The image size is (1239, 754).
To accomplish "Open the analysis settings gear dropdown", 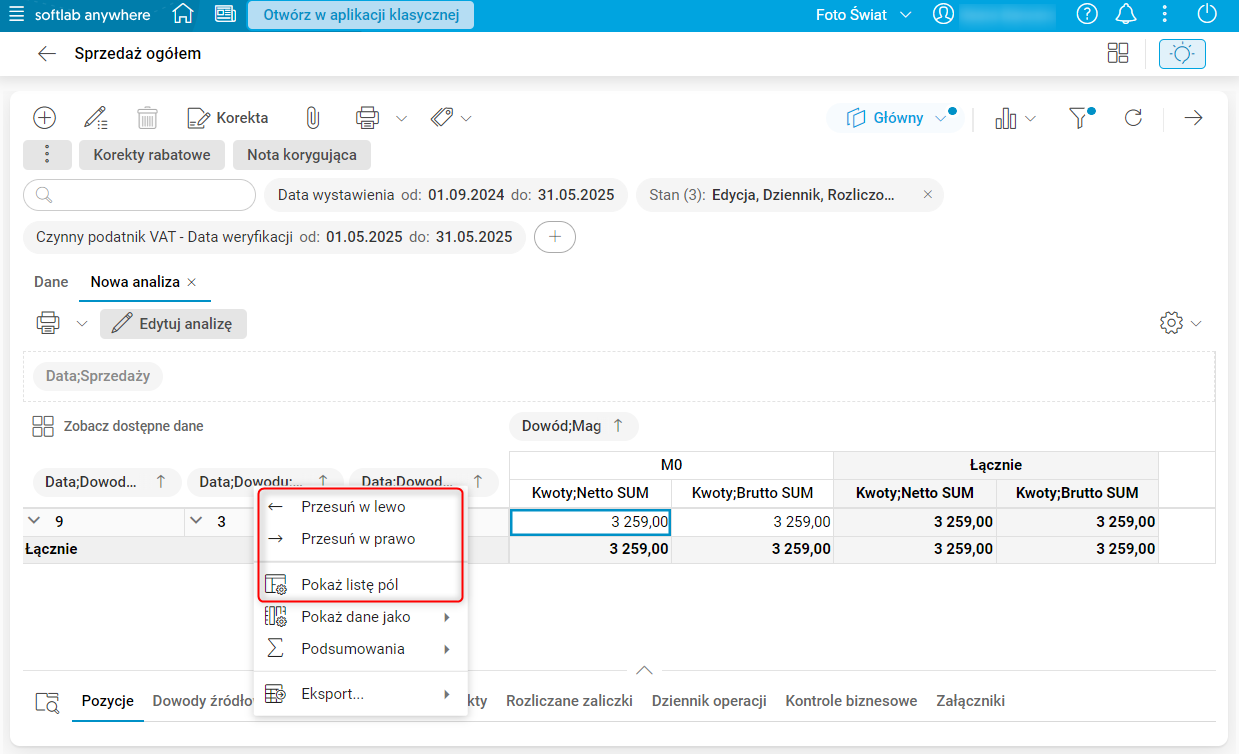I will (1180, 323).
